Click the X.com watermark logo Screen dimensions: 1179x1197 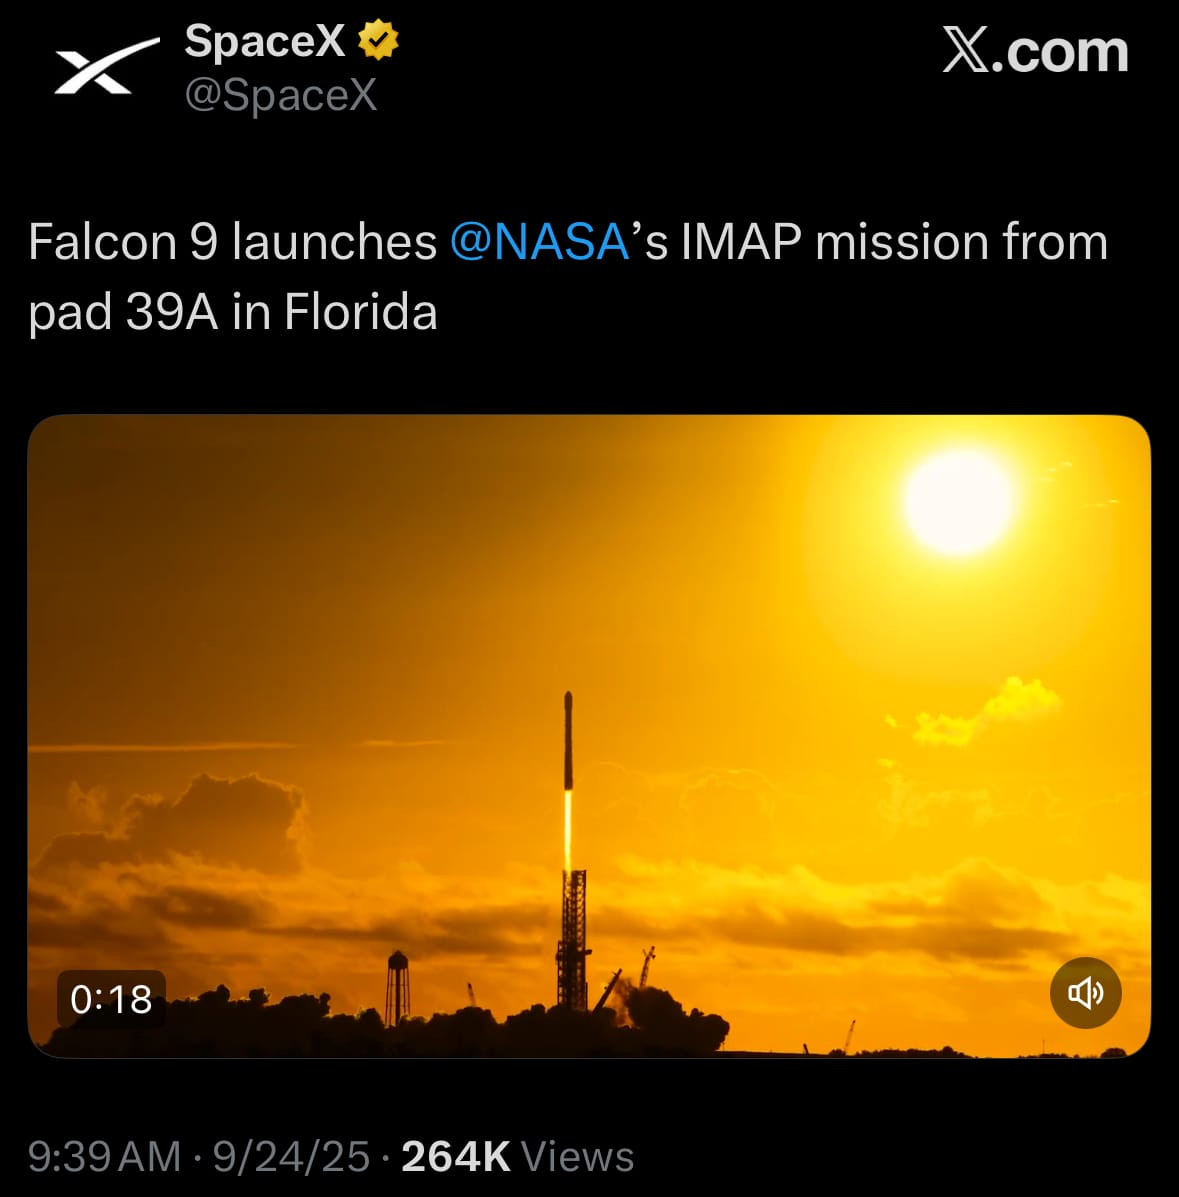click(1035, 51)
